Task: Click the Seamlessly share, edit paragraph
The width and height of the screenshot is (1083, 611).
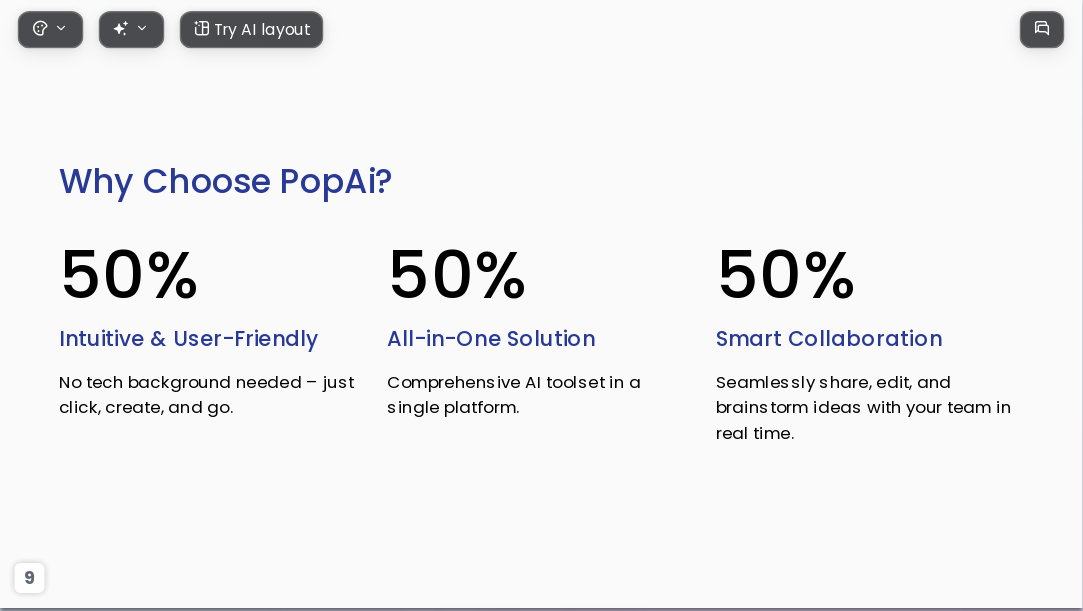Action: 863,408
